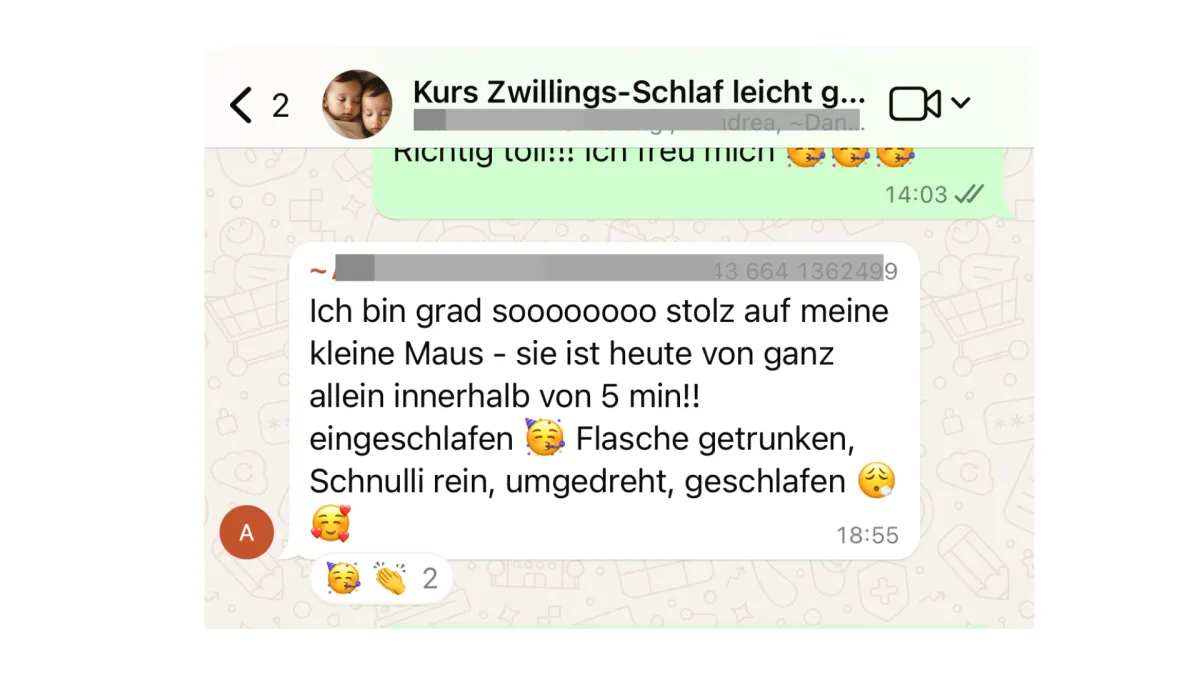1200x675 pixels.
Task: Tap the party face reaction emoji
Action: click(343, 578)
